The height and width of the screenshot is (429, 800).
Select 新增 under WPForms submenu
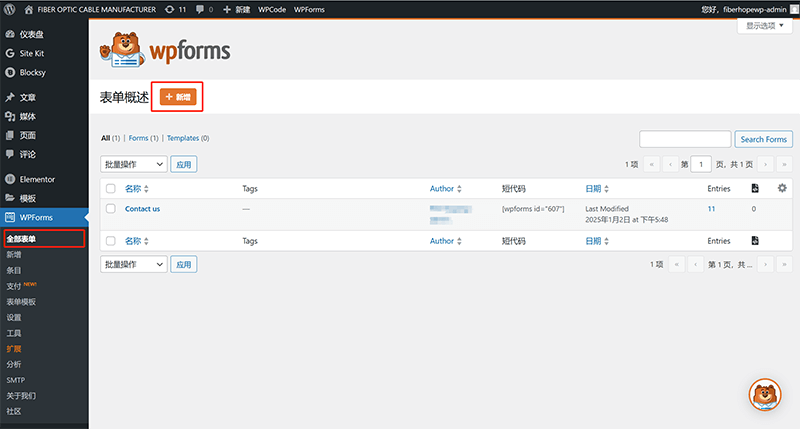tap(14, 255)
